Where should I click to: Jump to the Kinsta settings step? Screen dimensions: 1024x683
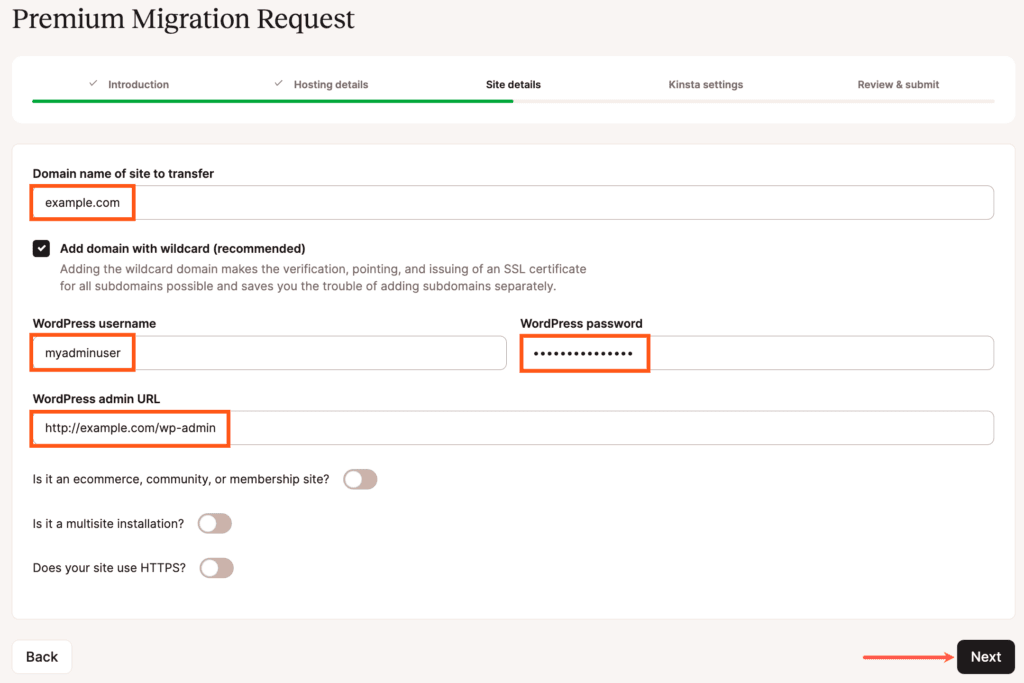[705, 85]
